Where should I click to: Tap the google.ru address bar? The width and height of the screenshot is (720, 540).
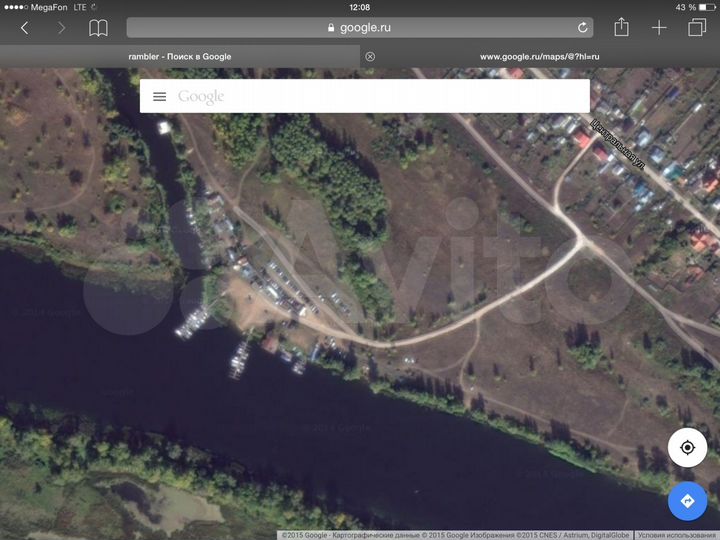pyautogui.click(x=360, y=28)
